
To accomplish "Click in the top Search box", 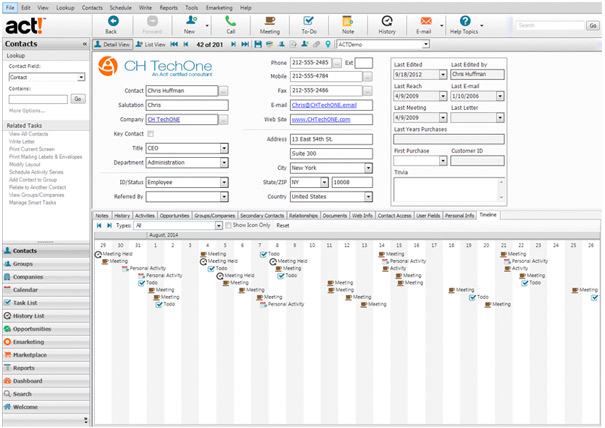I will (551, 25).
